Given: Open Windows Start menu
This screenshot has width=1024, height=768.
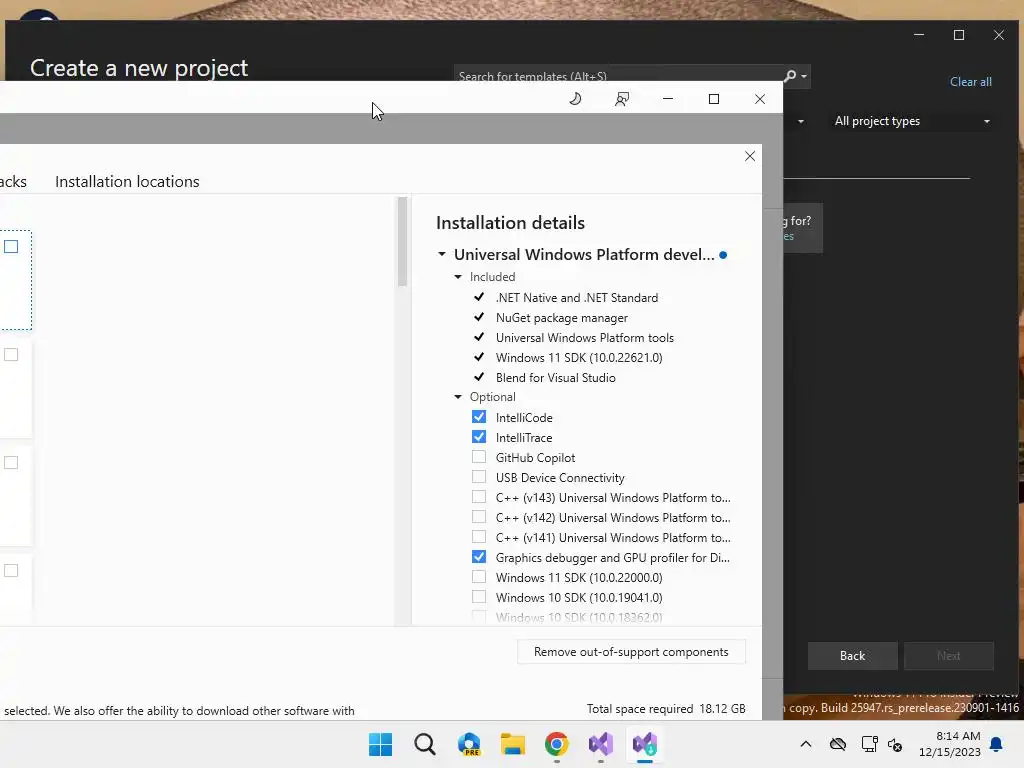Looking at the screenshot, I should [380, 744].
